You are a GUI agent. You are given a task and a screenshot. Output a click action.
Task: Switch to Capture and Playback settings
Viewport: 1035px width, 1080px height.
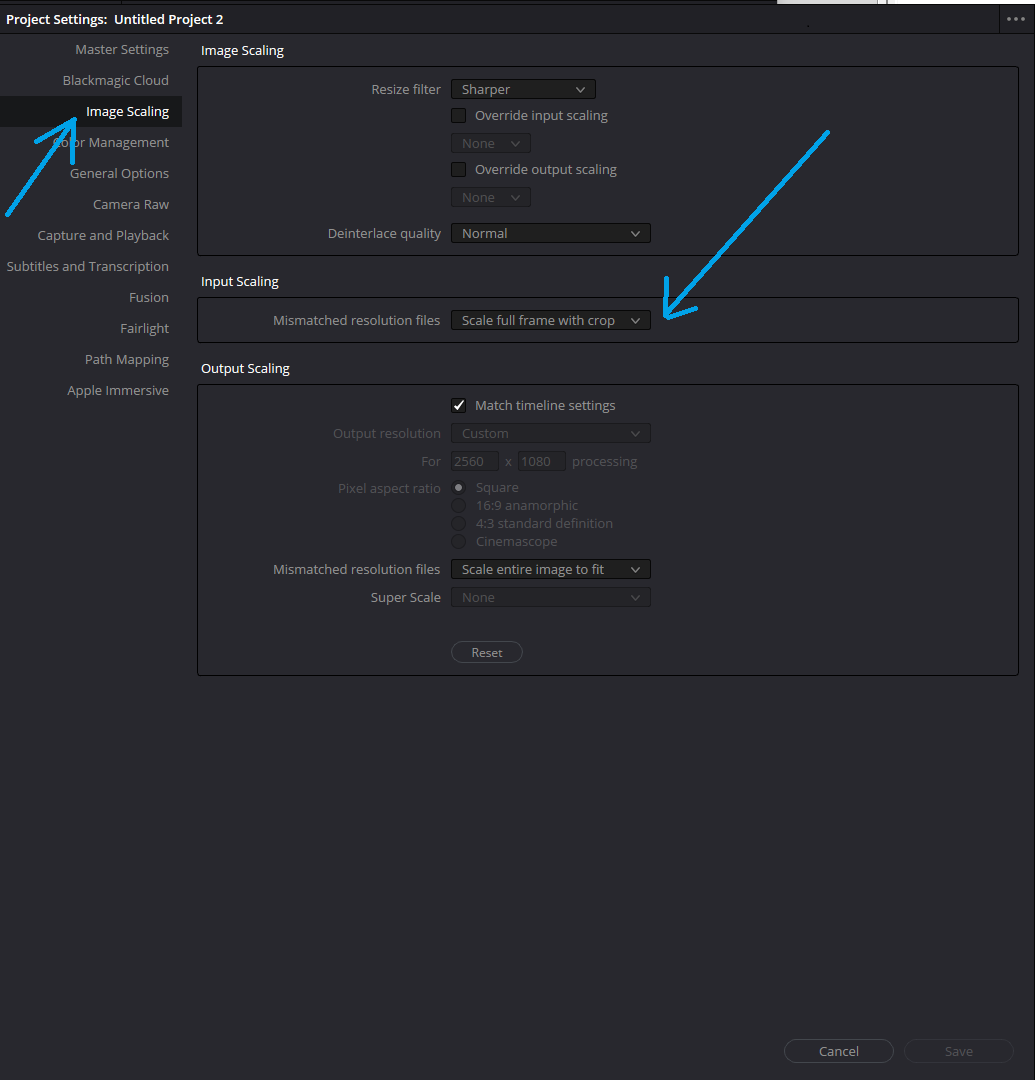103,236
